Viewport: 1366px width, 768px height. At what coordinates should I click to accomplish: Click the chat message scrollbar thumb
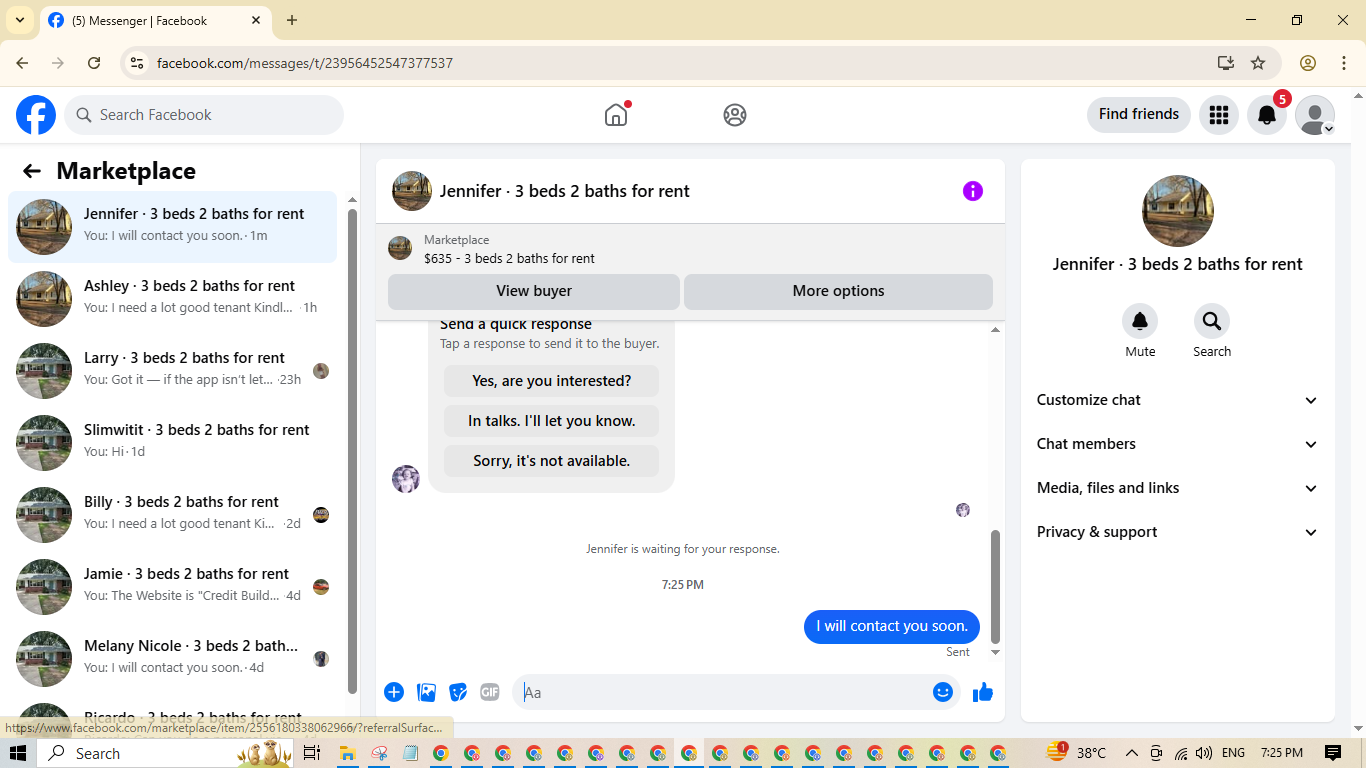pyautogui.click(x=995, y=587)
